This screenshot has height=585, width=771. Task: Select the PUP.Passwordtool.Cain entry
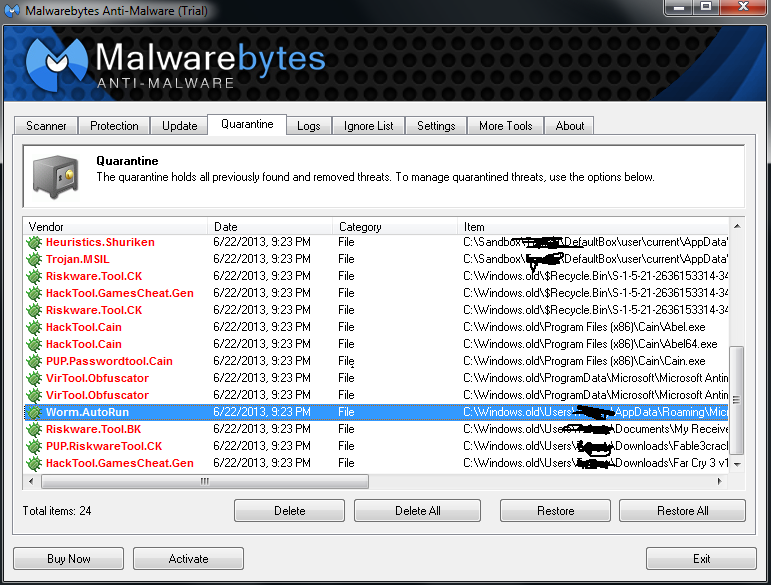pos(377,361)
